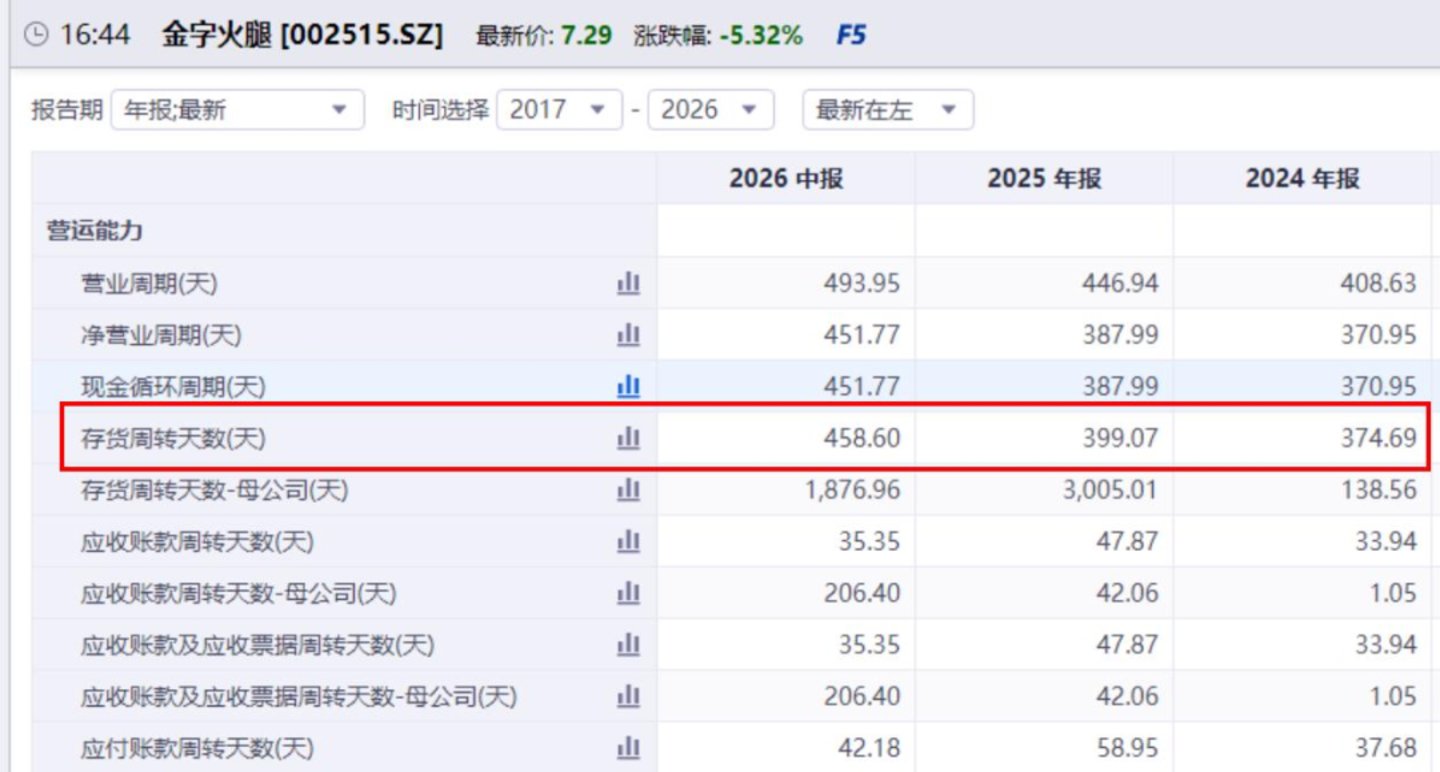Screen dimensions: 1440x772
Task: Select the 现金循环周期(天) row label
Action: pyautogui.click(x=173, y=387)
